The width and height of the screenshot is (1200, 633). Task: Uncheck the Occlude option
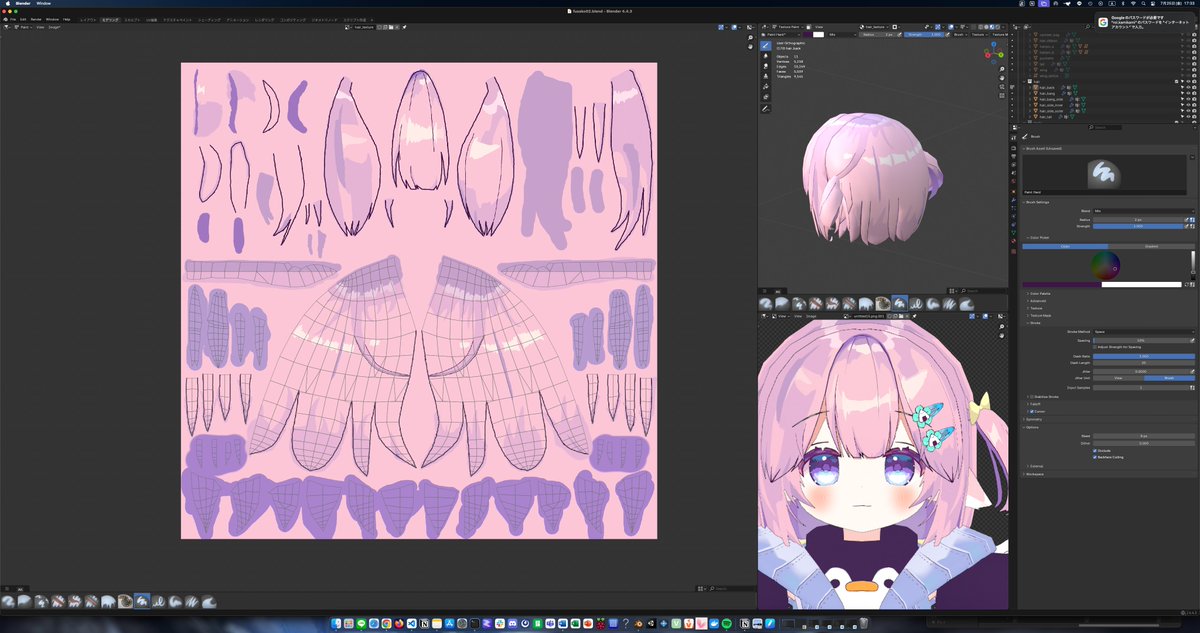click(1095, 450)
